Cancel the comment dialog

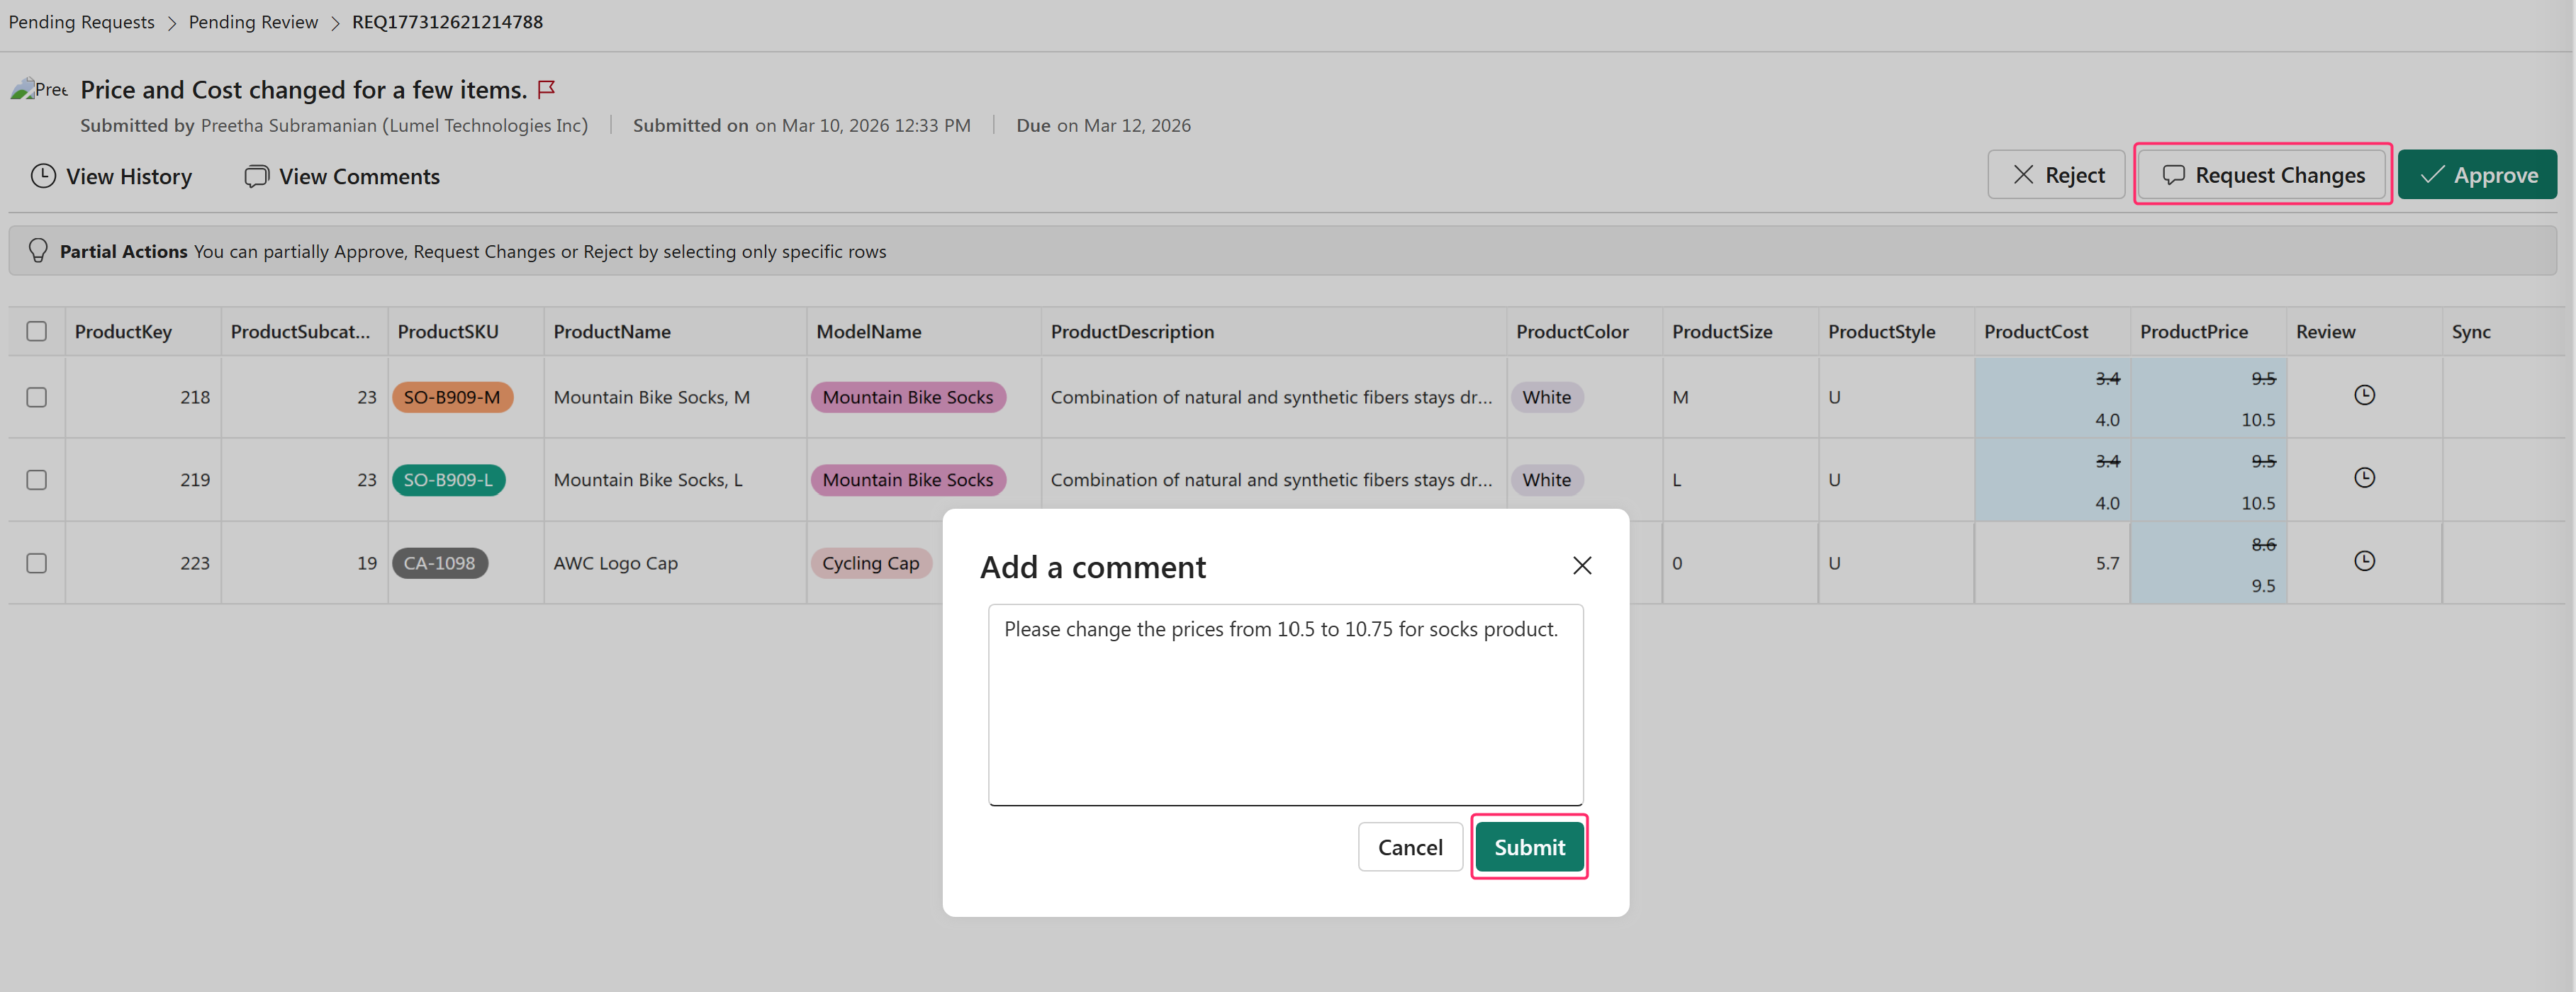tap(1409, 847)
